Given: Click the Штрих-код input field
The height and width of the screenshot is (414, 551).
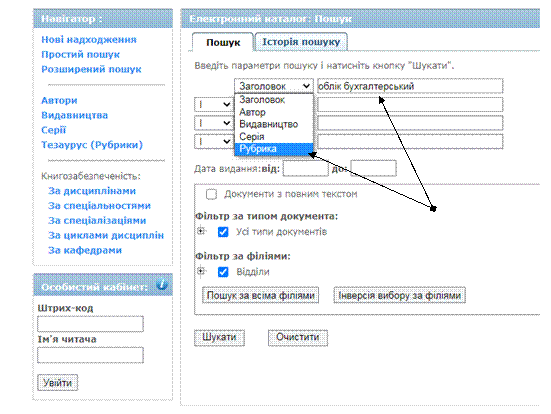Looking at the screenshot, I should point(90,324).
